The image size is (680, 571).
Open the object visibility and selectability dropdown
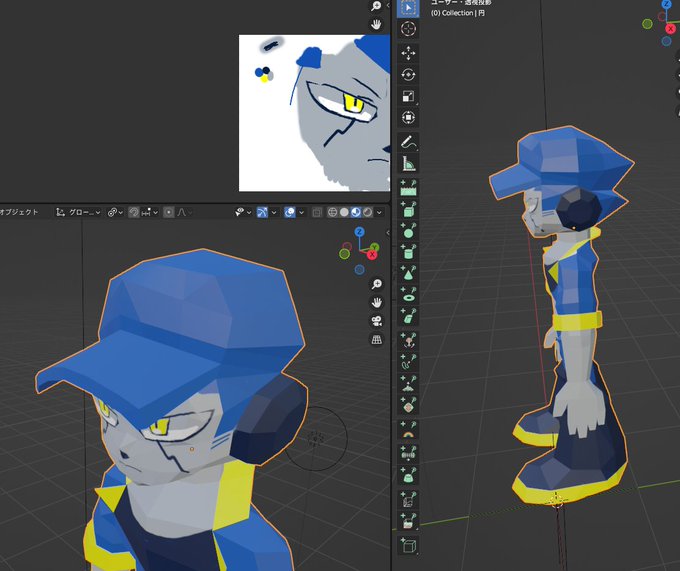click(x=243, y=212)
